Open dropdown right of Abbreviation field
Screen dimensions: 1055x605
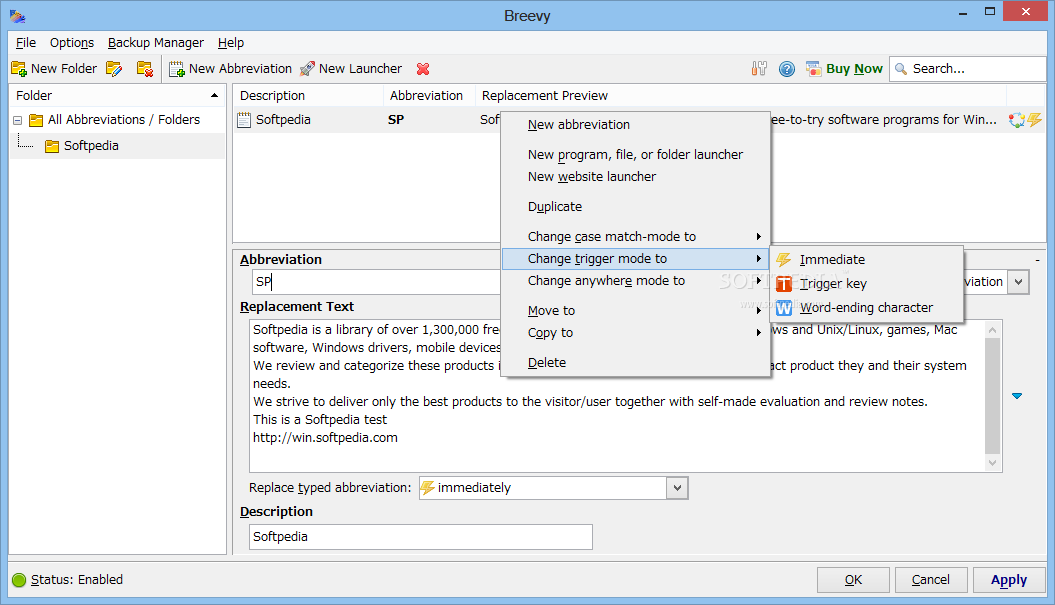click(x=1019, y=282)
